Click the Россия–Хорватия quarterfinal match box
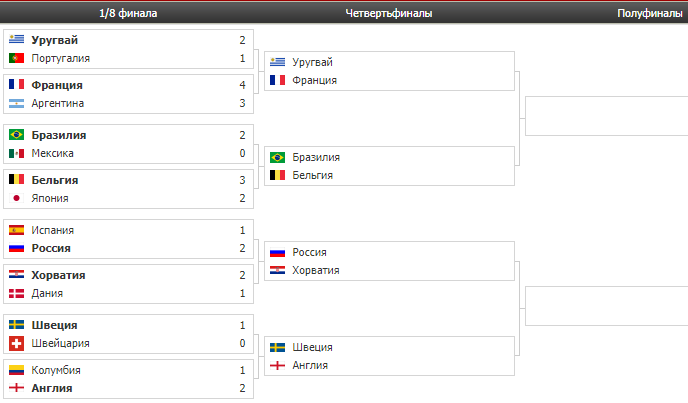The height and width of the screenshot is (403, 688). click(x=389, y=261)
